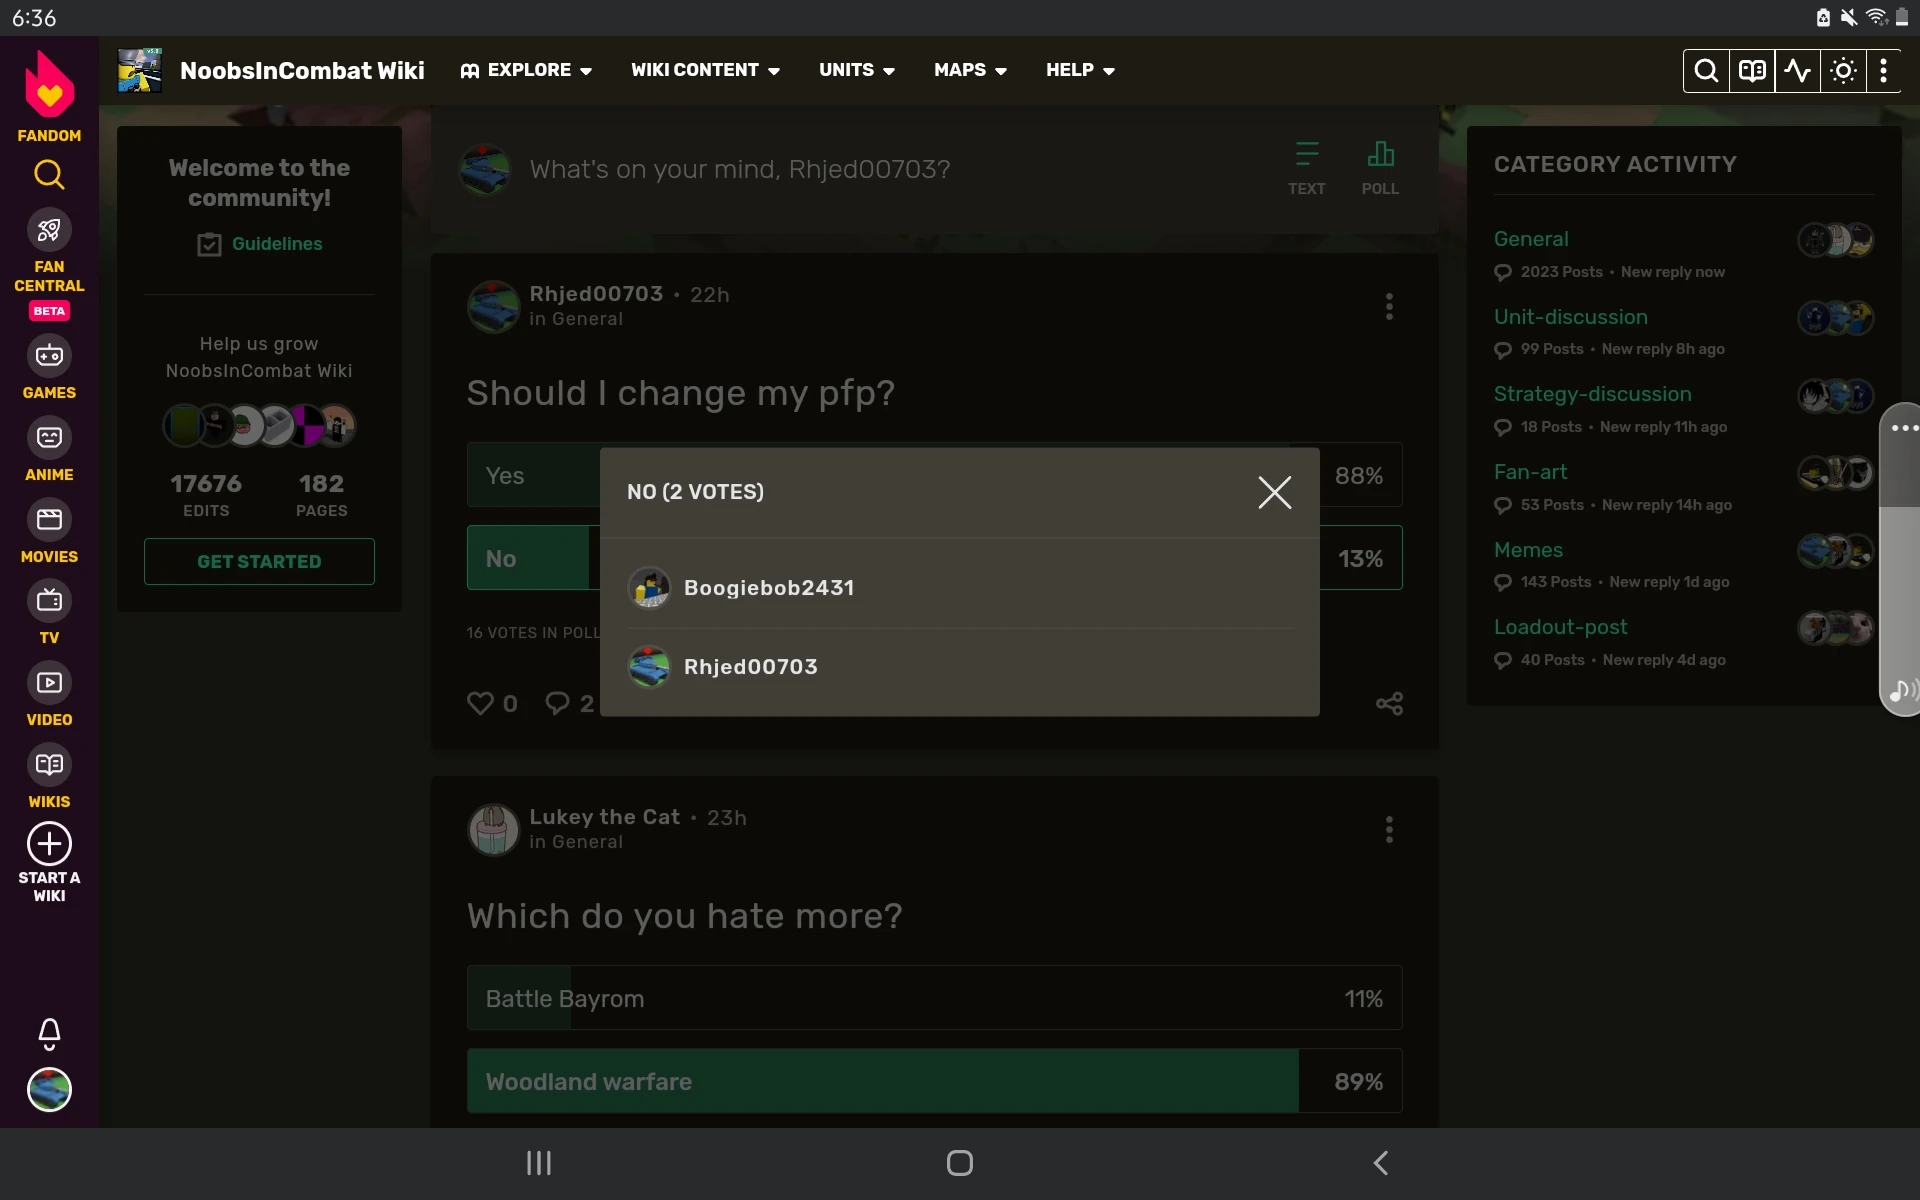Open the header vertical dots menu
Image resolution: width=1920 pixels, height=1200 pixels.
[x=1883, y=71]
